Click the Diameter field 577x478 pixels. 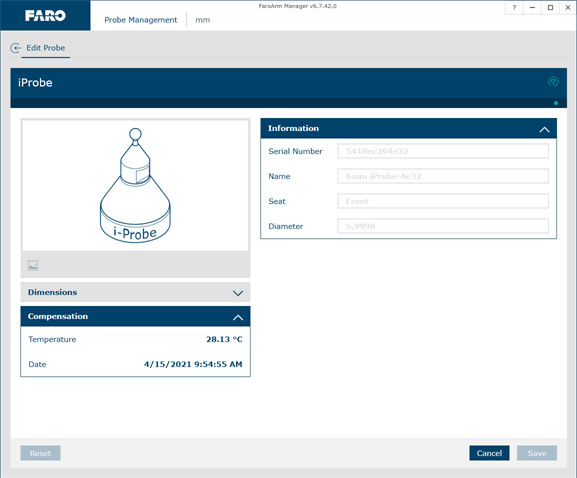pos(443,226)
